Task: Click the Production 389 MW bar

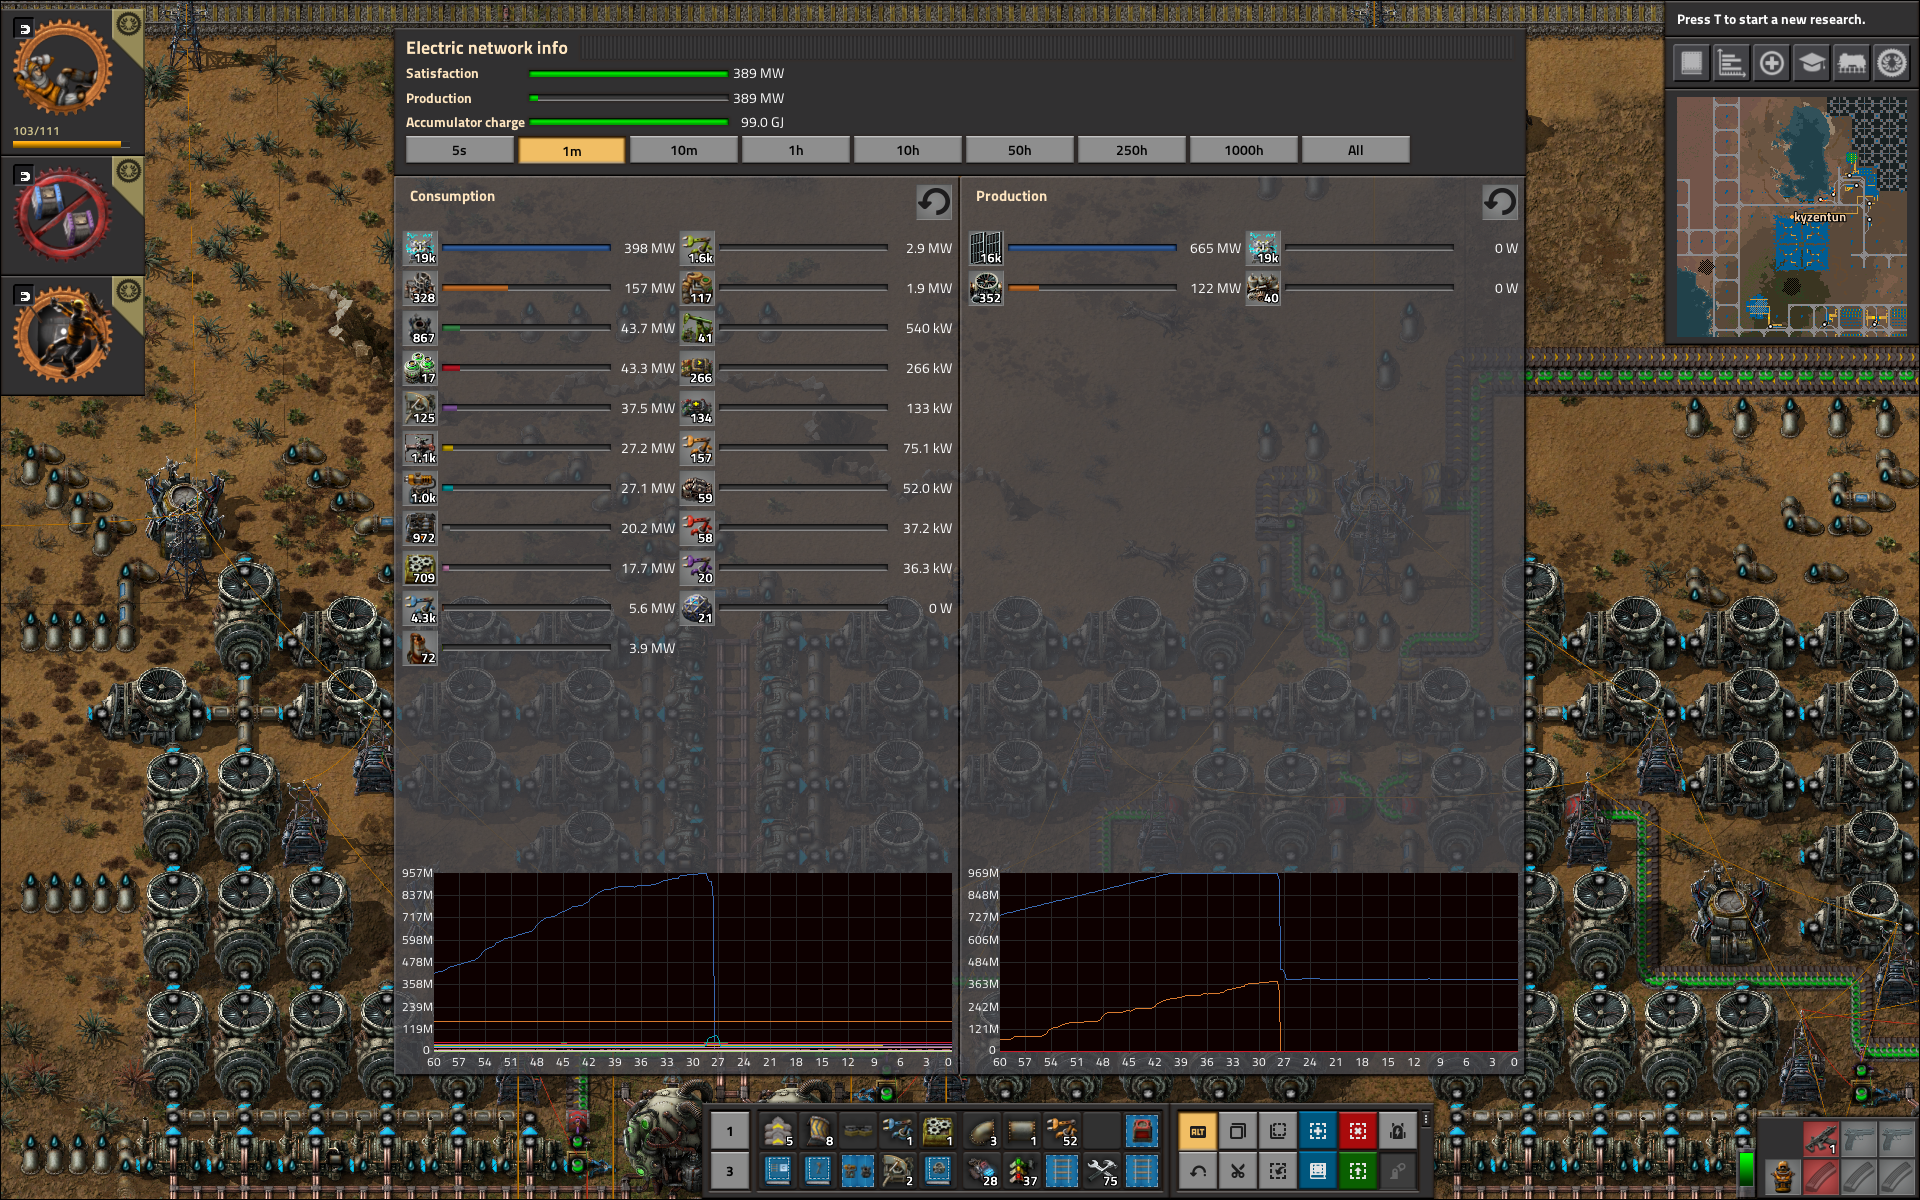Action: 628,98
